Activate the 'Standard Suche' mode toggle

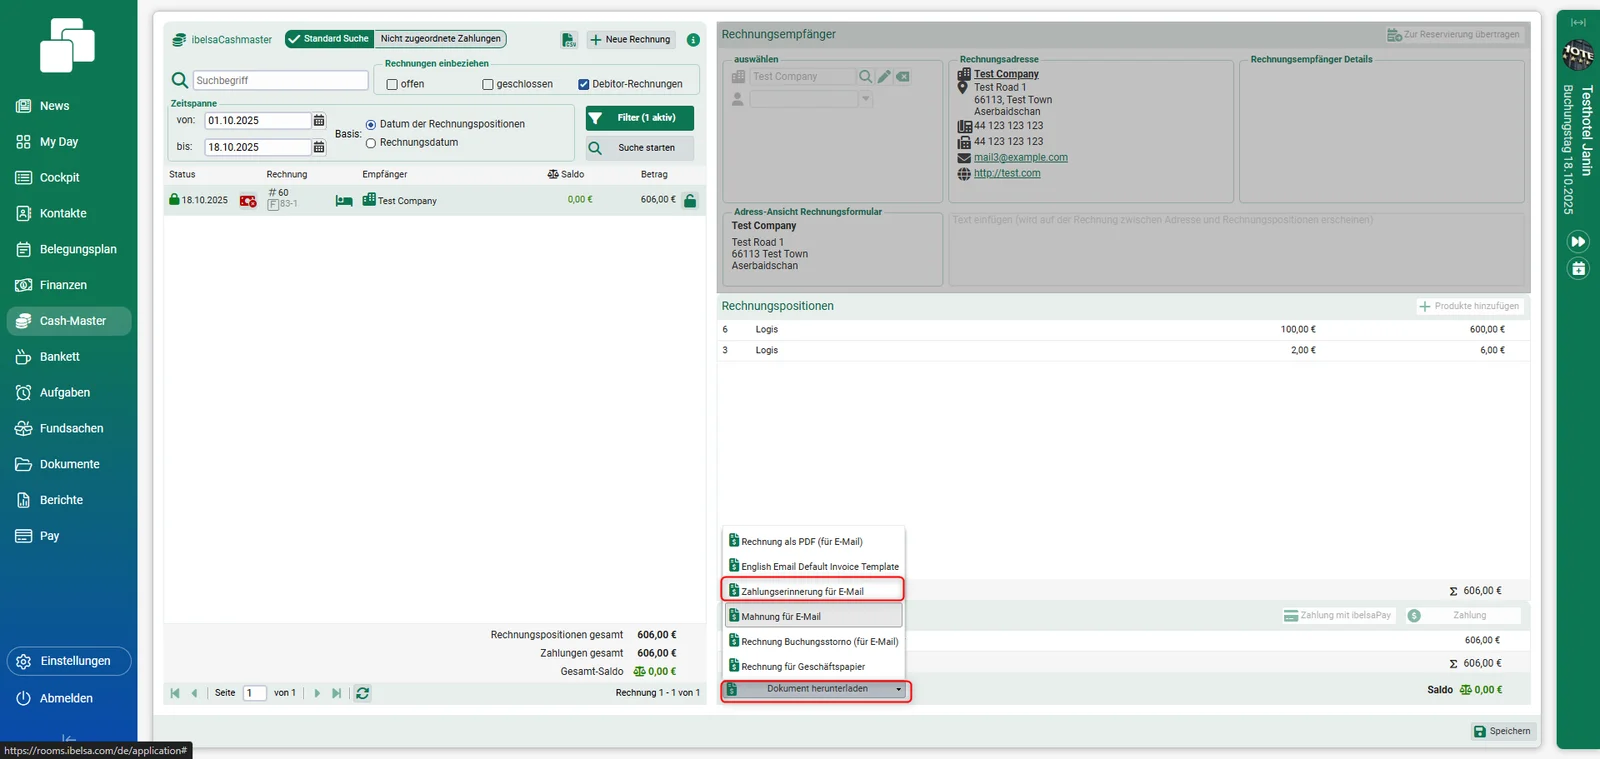329,39
